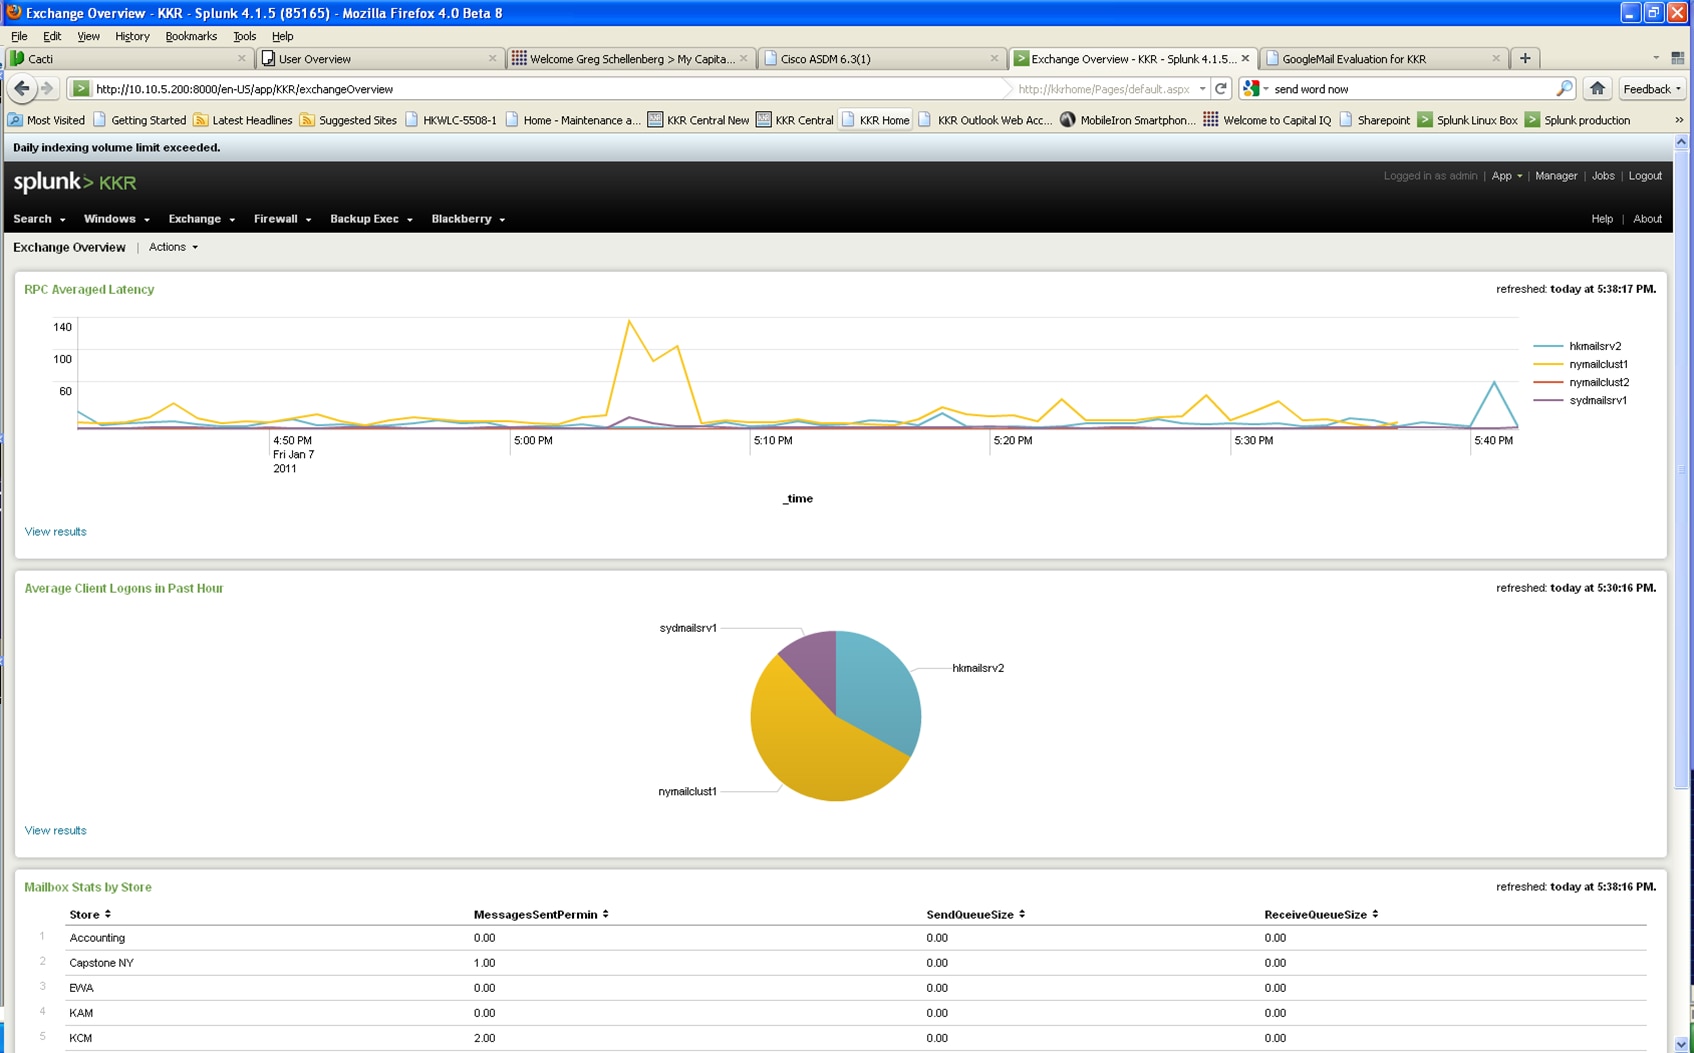Sort by ReceiveQueueSize column
1694x1053 pixels.
pos(1321,914)
